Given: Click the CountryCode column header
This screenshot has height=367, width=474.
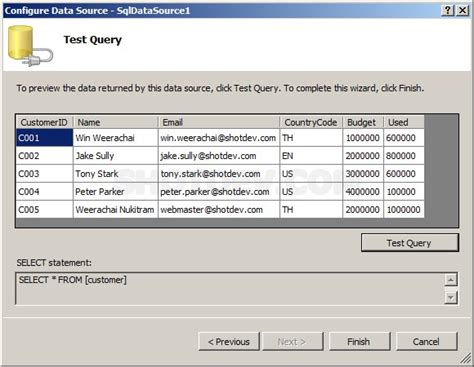Looking at the screenshot, I should 311,122.
